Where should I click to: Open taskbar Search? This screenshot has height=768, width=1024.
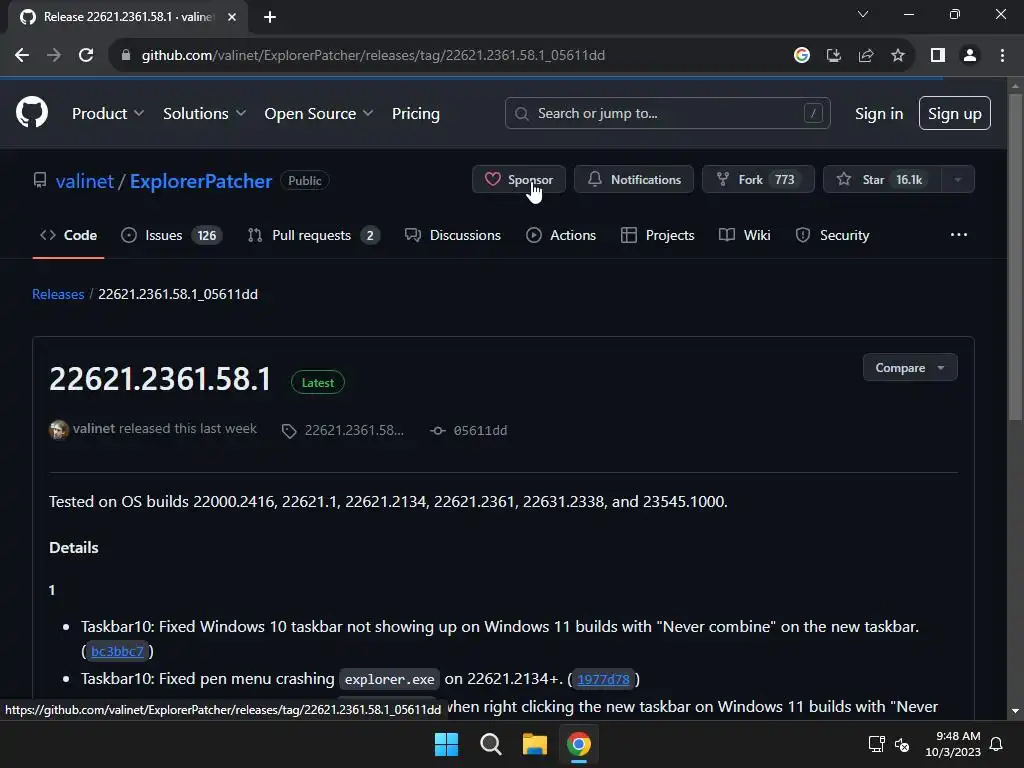pos(490,744)
